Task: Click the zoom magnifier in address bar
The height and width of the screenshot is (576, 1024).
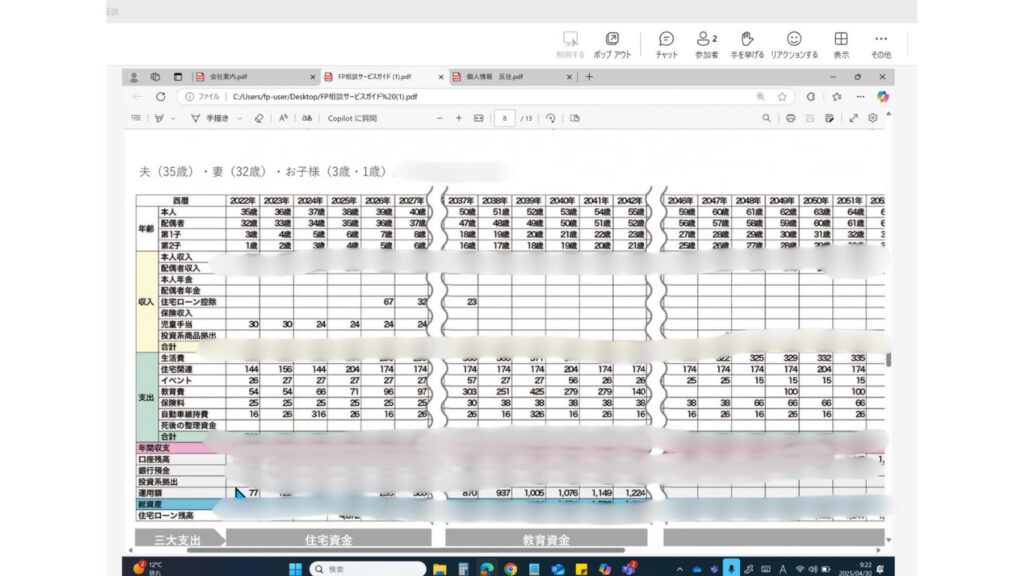Action: pos(761,97)
